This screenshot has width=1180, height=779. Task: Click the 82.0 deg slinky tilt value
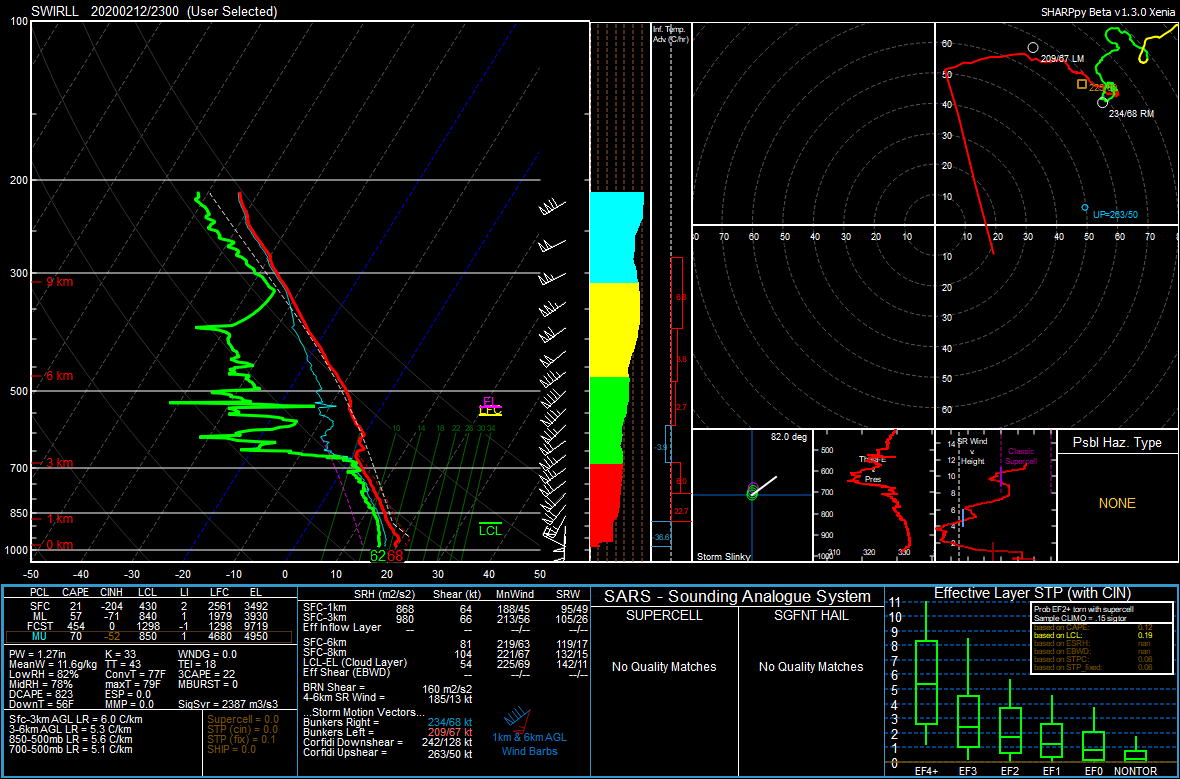(x=788, y=437)
